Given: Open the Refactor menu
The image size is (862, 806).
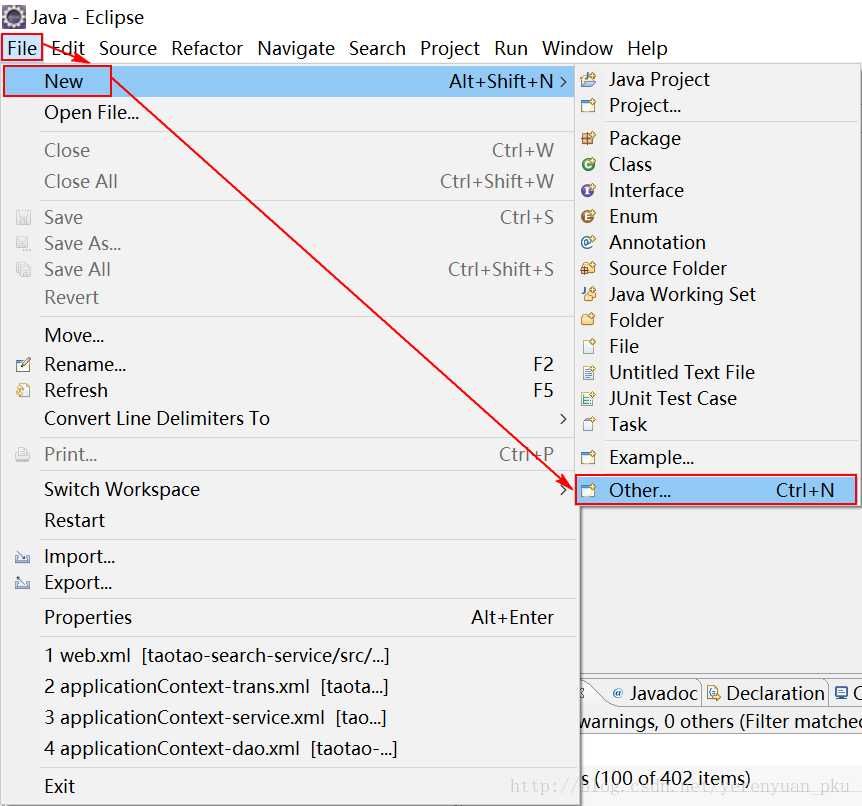Looking at the screenshot, I should pos(207,48).
